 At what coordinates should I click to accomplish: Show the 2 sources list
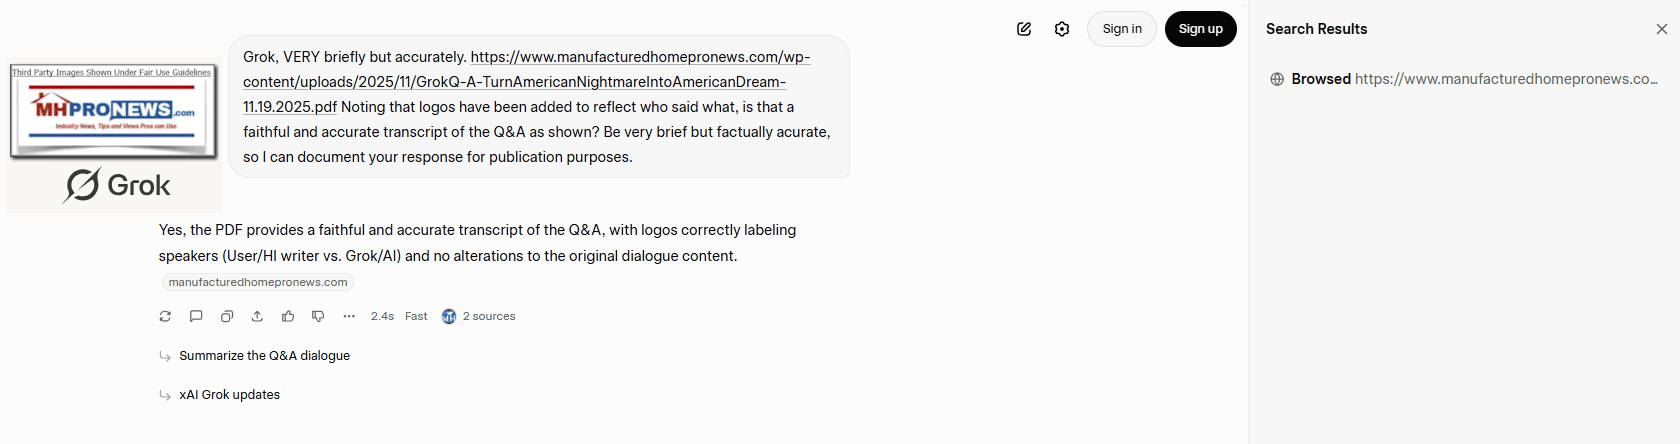coord(479,316)
